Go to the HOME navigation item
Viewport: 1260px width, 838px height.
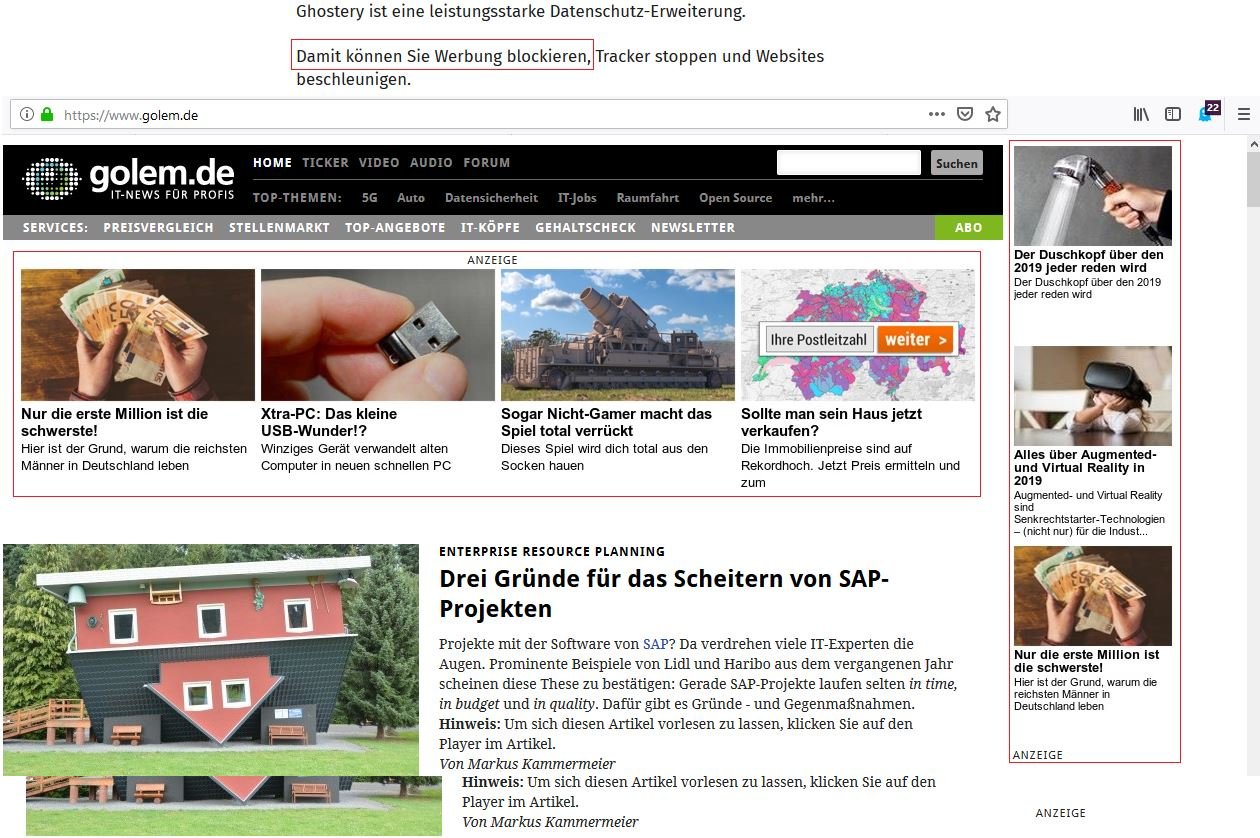click(272, 162)
